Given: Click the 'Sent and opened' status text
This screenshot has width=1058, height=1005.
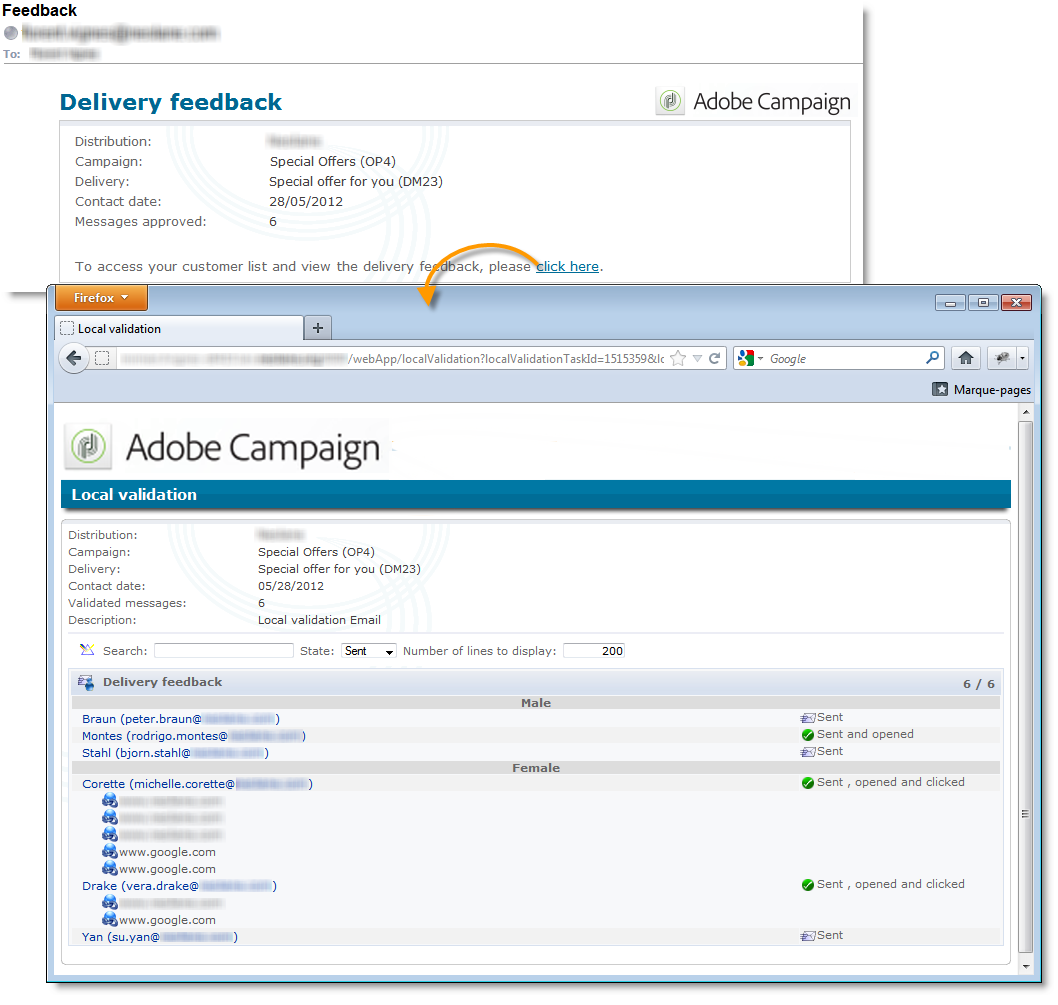Looking at the screenshot, I should pos(865,734).
